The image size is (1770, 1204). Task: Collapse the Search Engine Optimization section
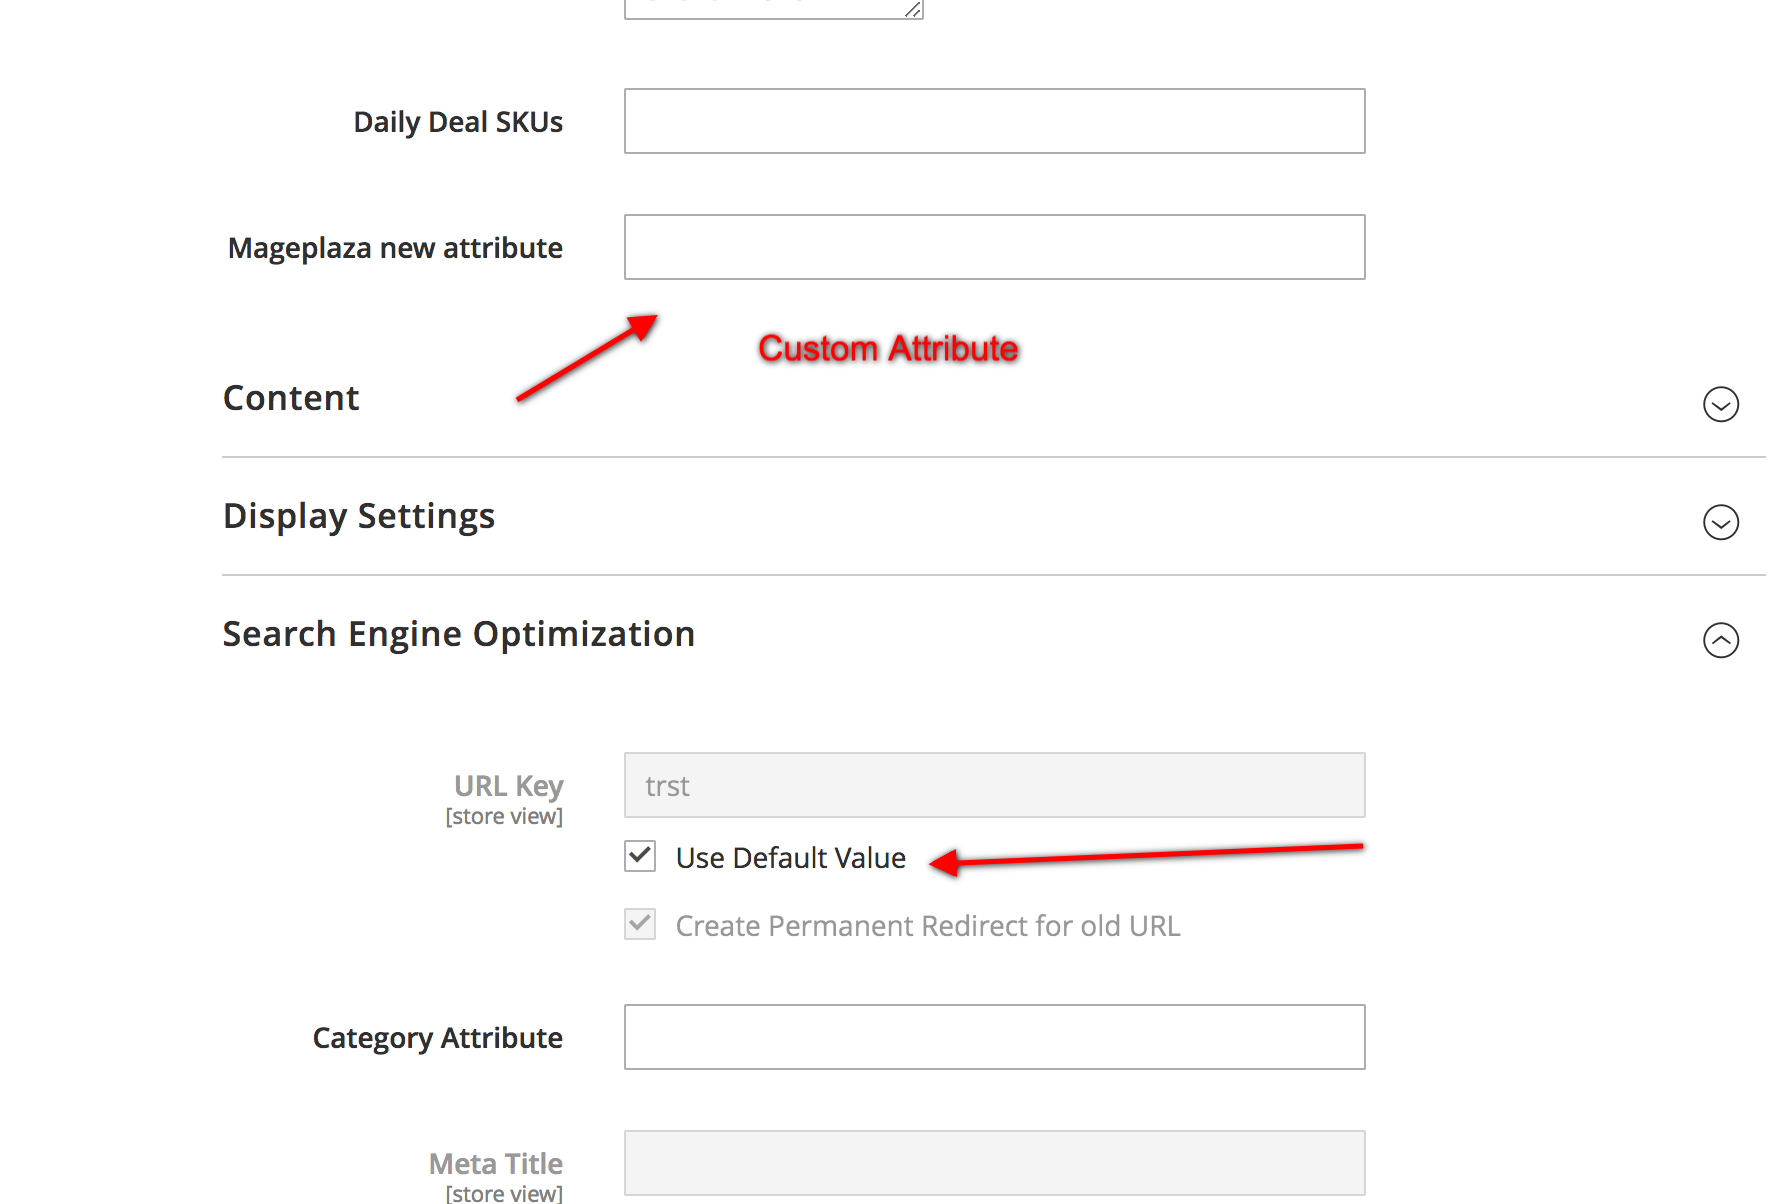point(1722,641)
